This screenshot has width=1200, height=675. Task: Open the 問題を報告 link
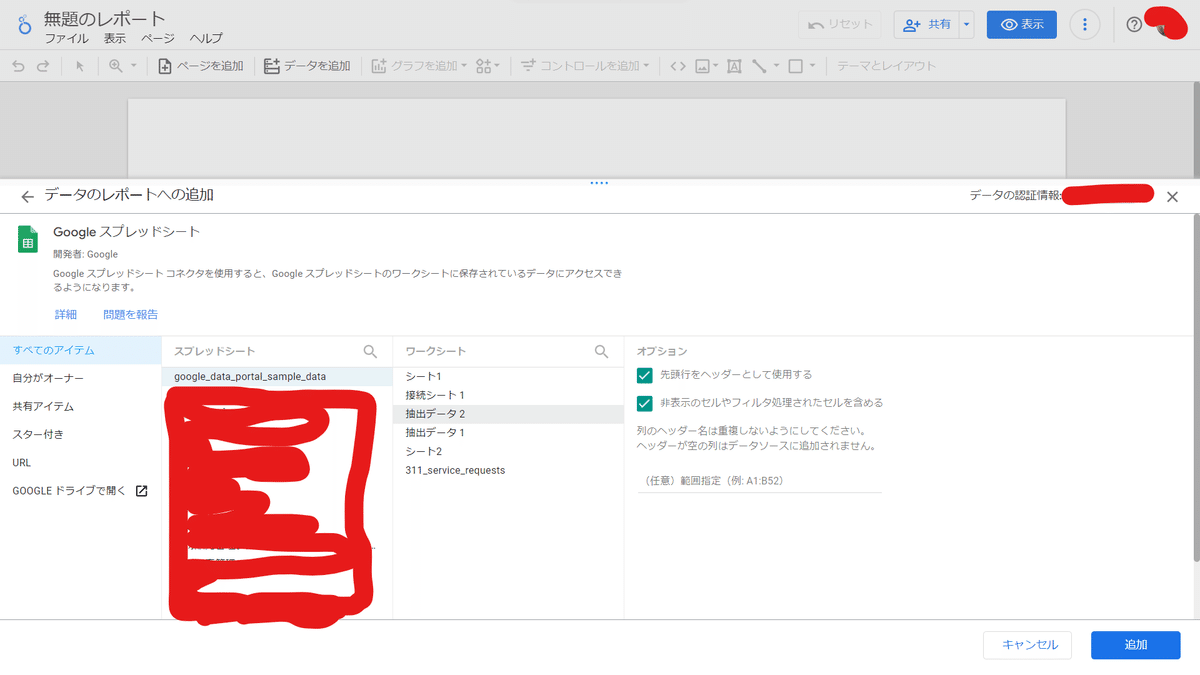(x=130, y=314)
